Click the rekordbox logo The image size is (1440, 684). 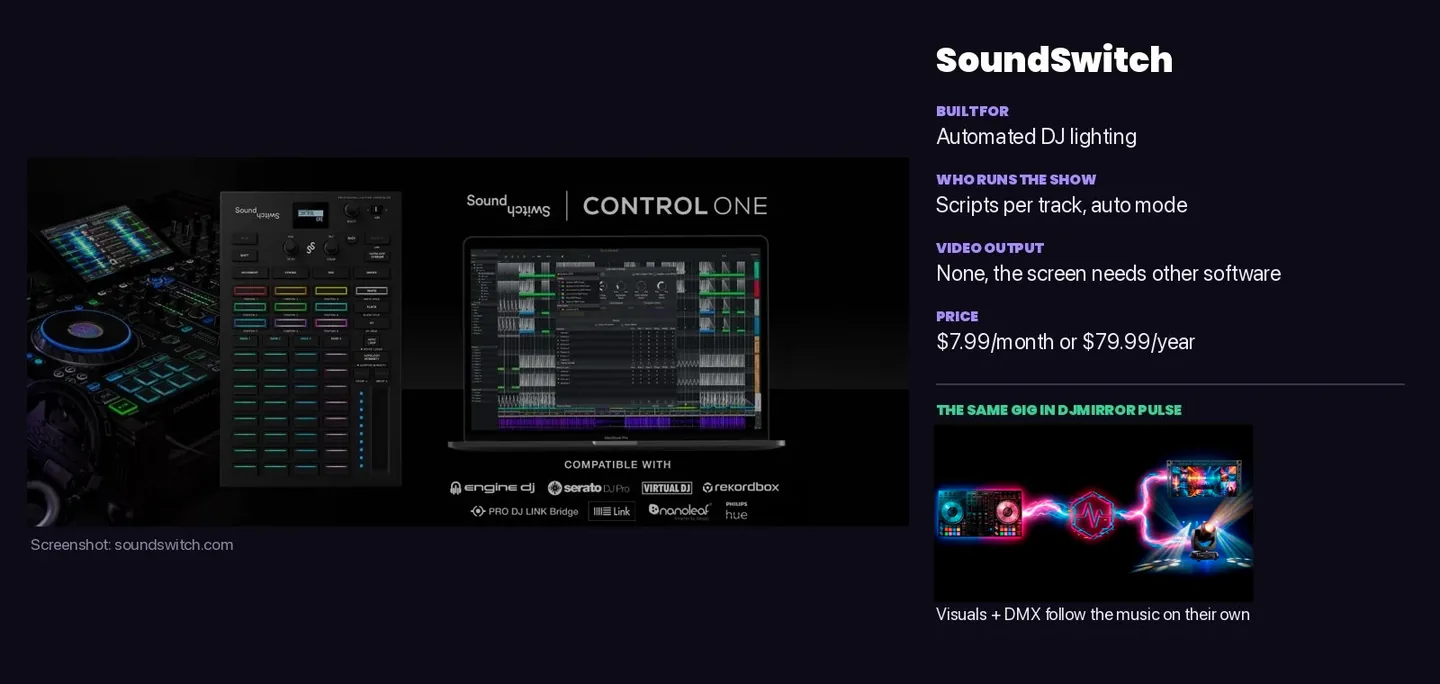tap(741, 487)
